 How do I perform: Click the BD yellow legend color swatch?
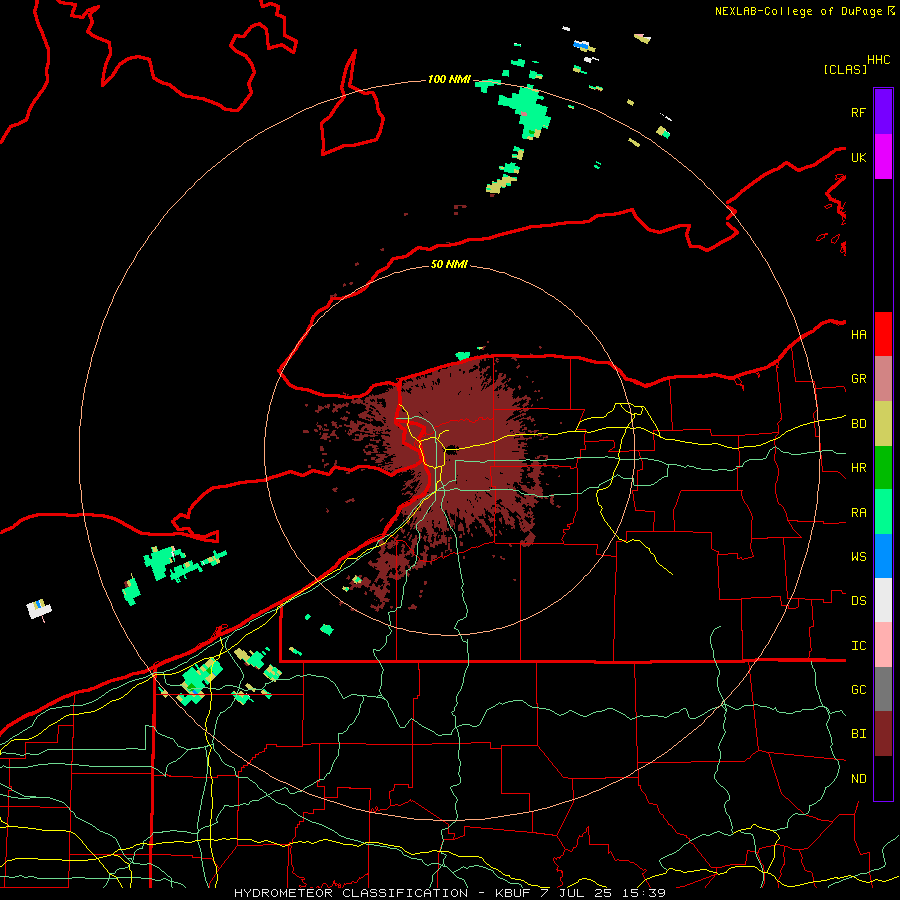(883, 423)
